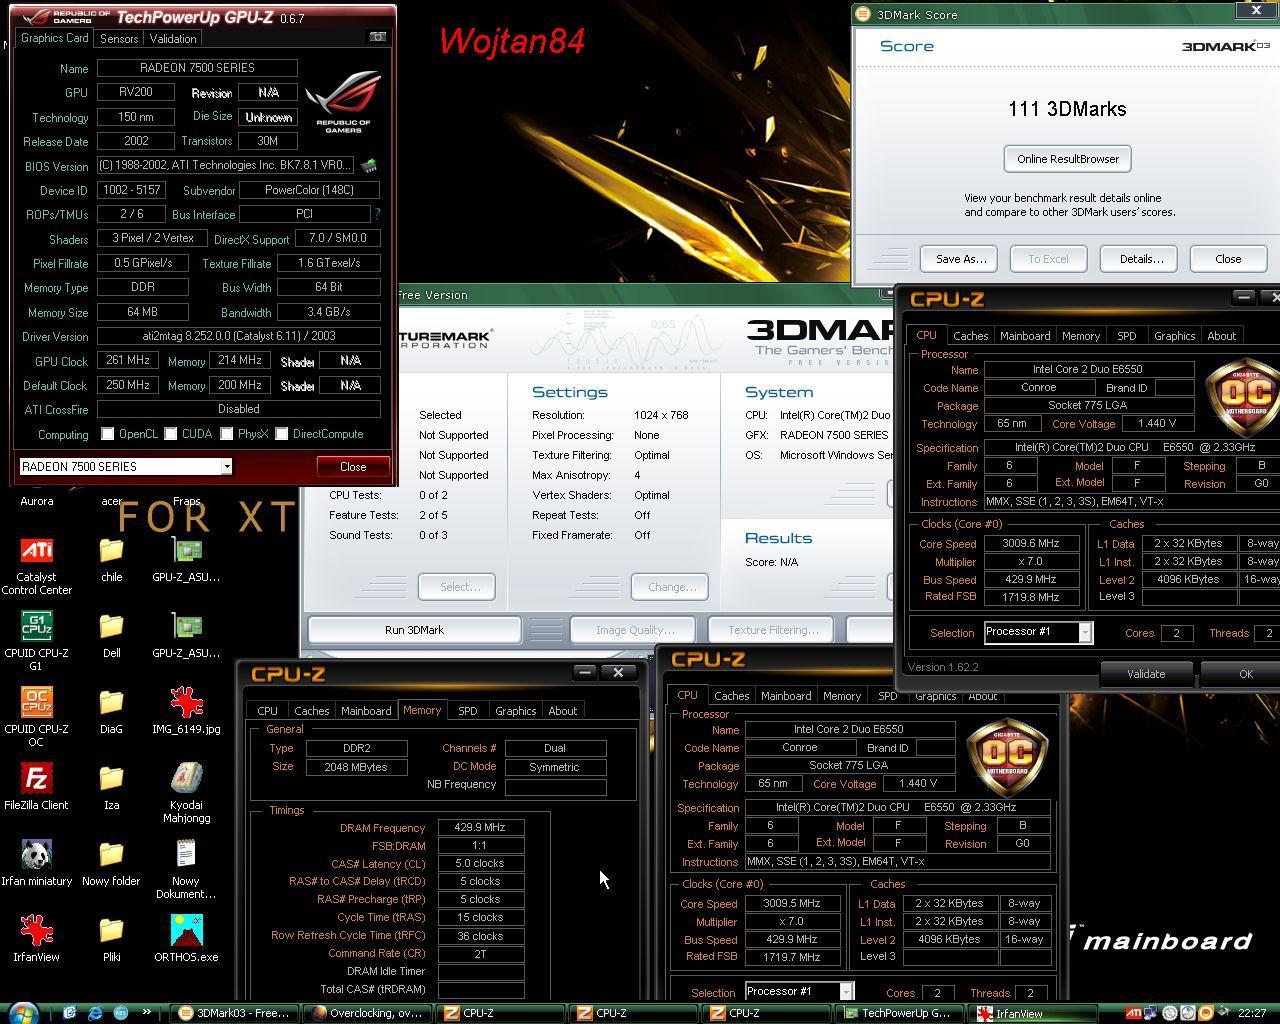
Task: Click Run 3DMark button
Action: coord(414,630)
